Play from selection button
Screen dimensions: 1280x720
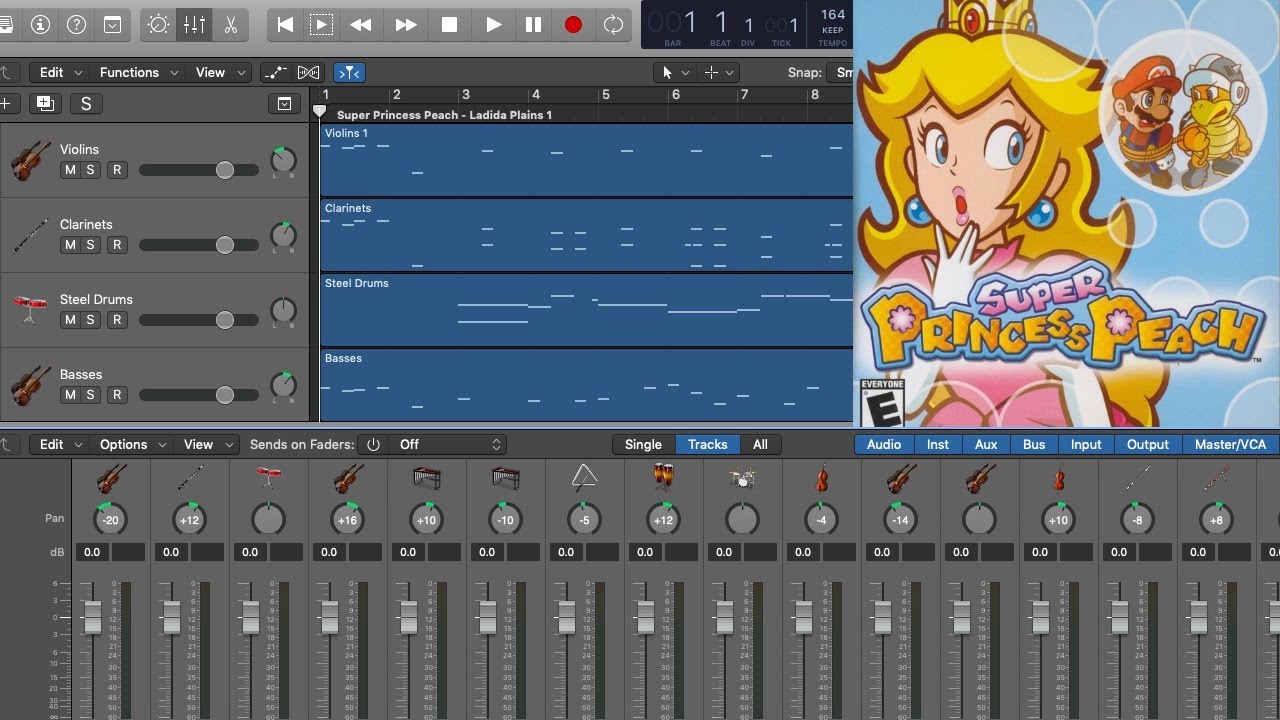point(321,25)
